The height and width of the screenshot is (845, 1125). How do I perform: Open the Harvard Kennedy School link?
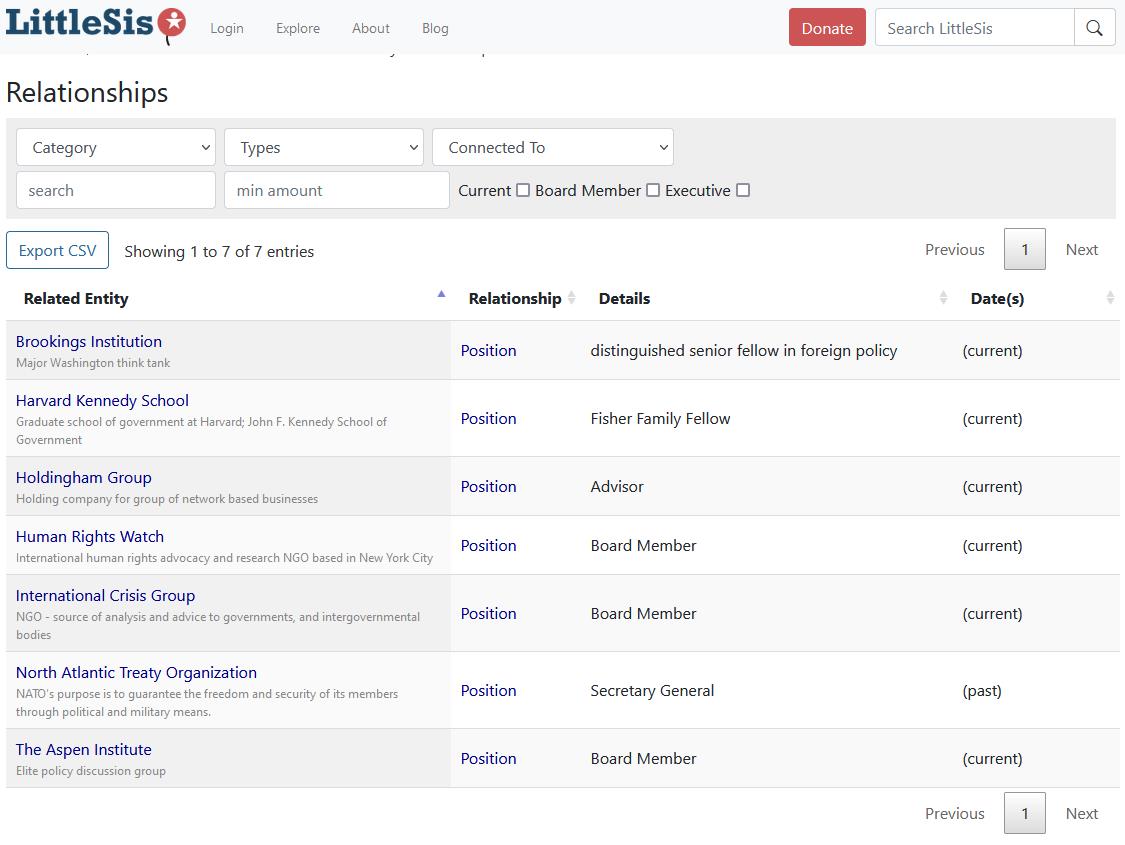click(x=103, y=400)
